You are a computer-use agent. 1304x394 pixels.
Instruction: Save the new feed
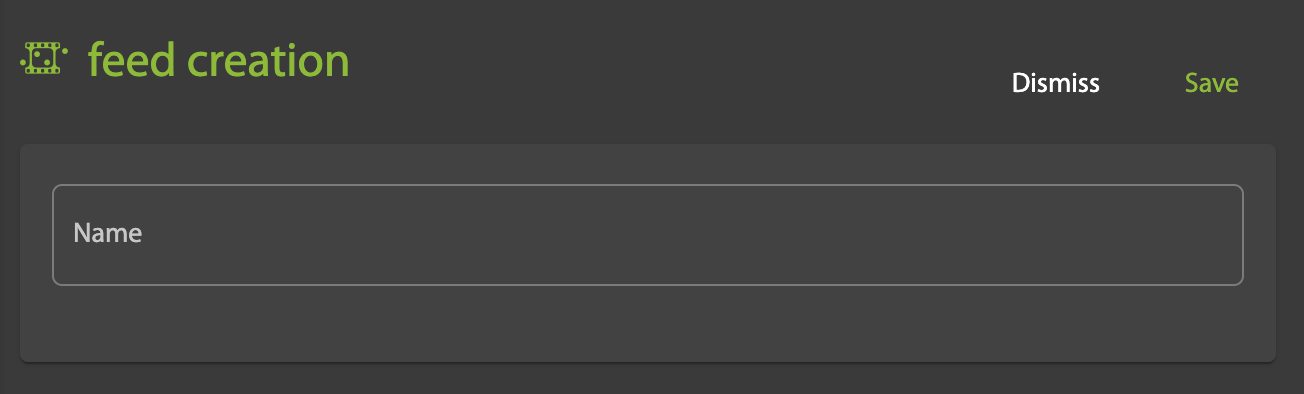click(x=1212, y=83)
